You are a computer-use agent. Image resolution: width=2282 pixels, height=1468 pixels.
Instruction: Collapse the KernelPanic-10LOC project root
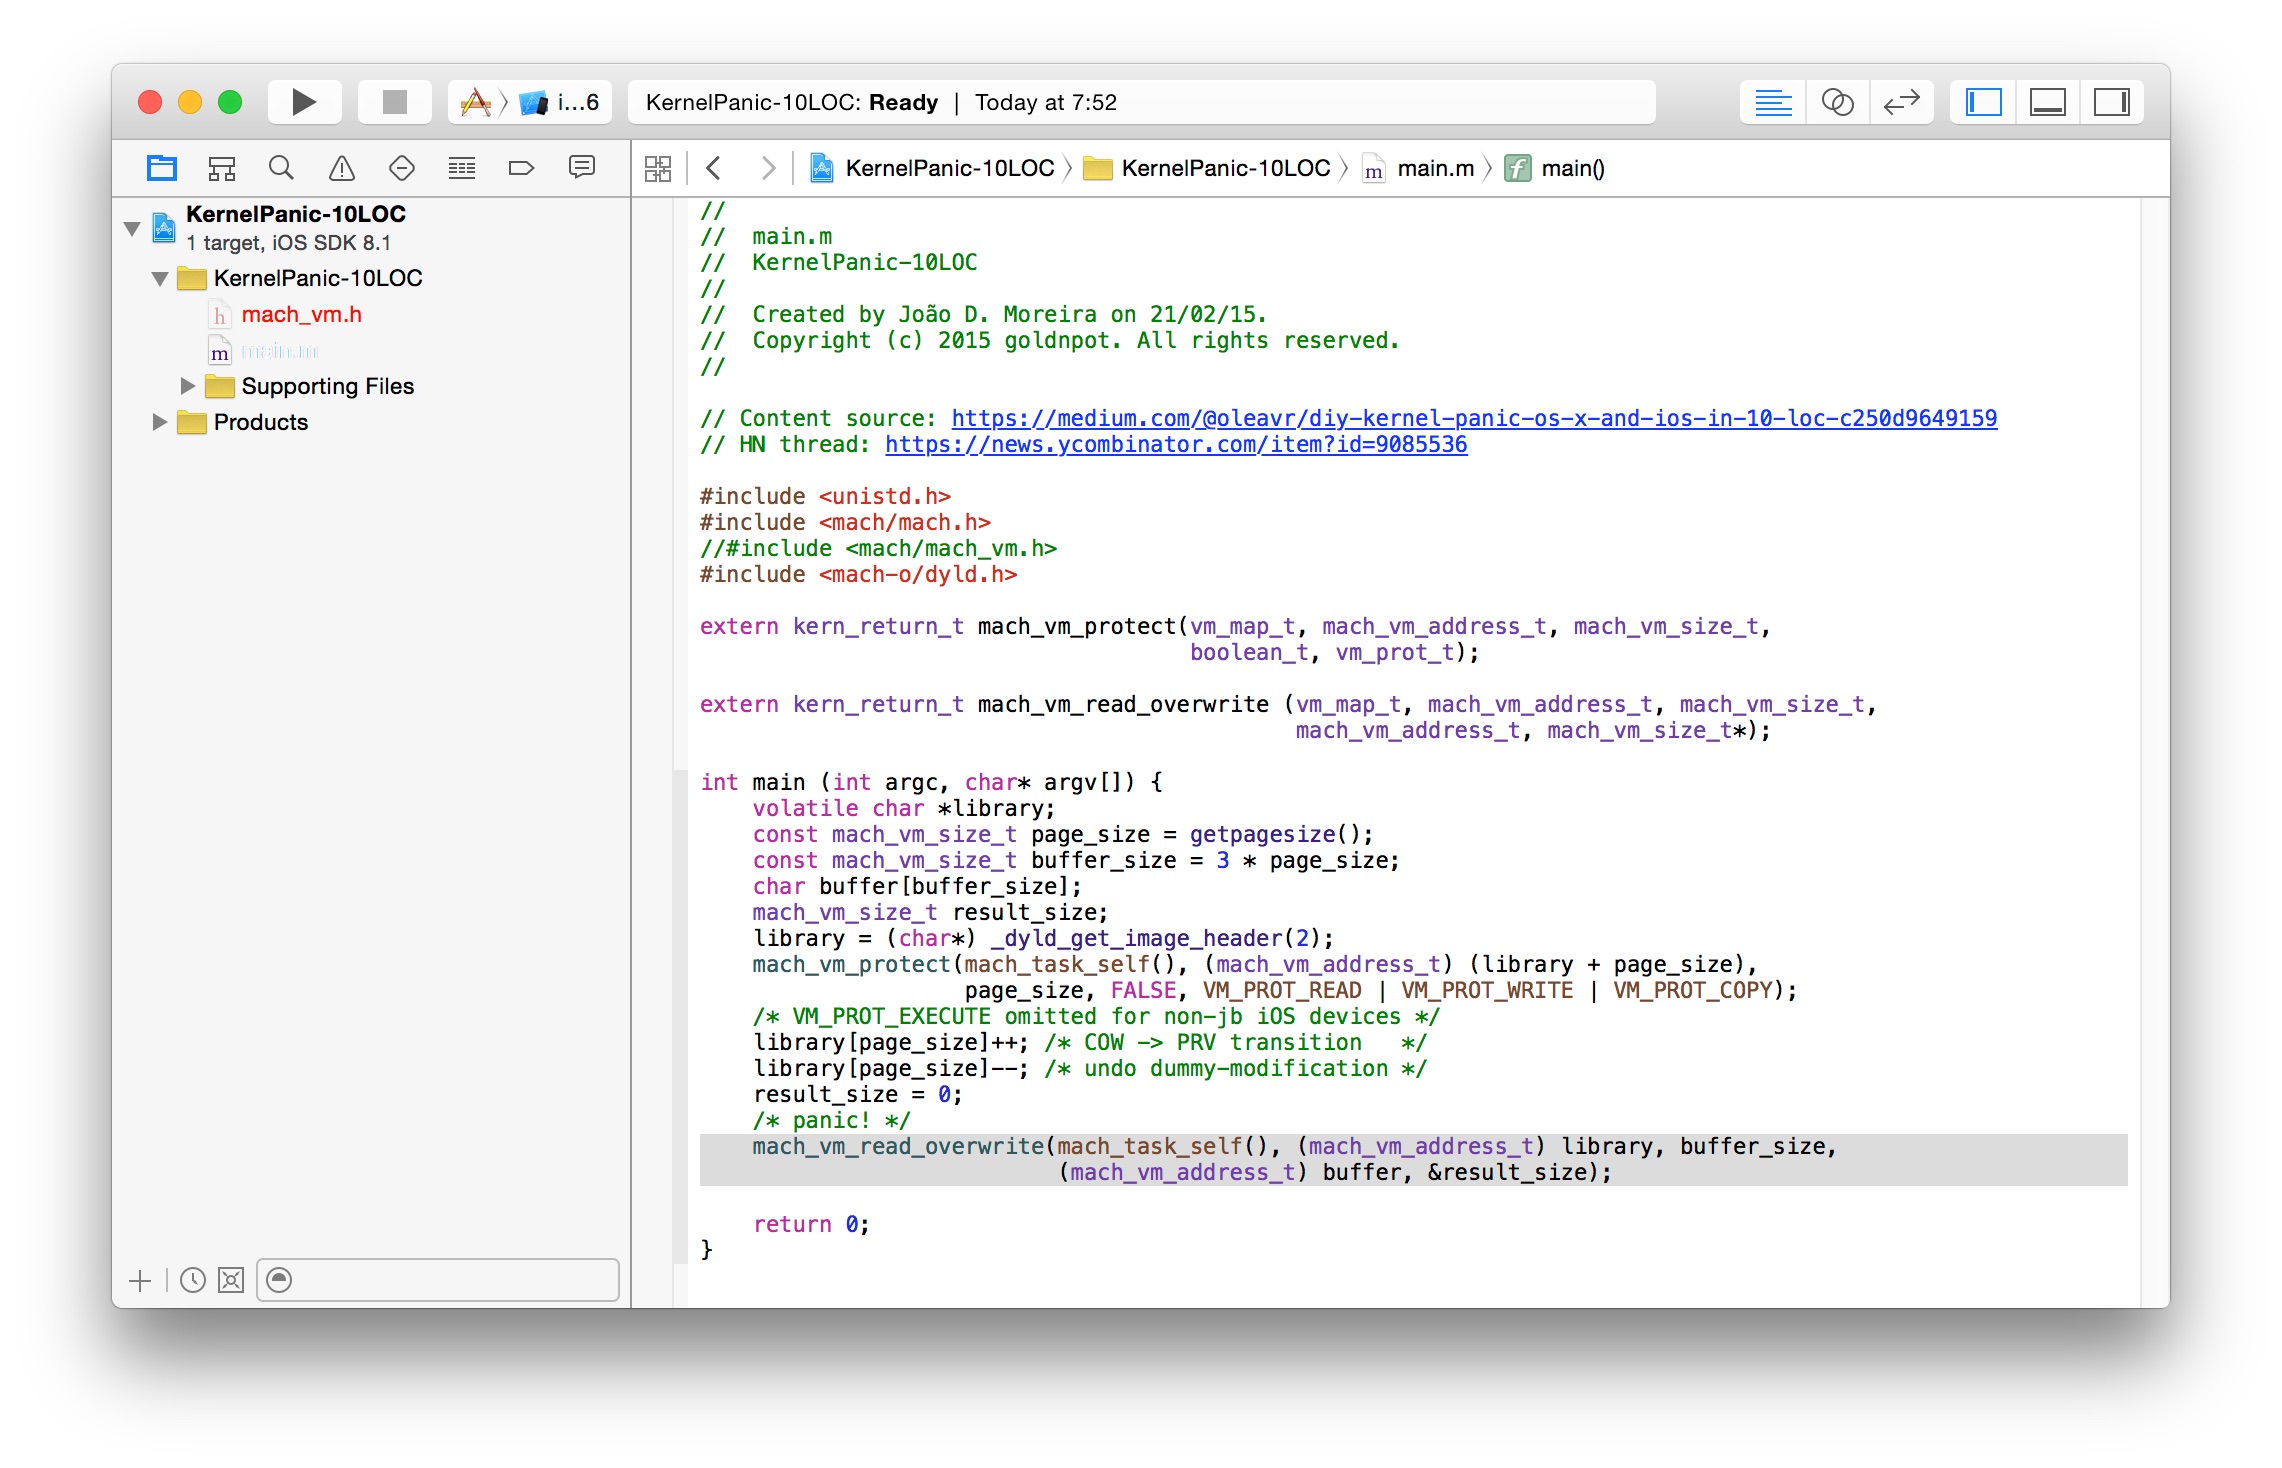click(132, 228)
